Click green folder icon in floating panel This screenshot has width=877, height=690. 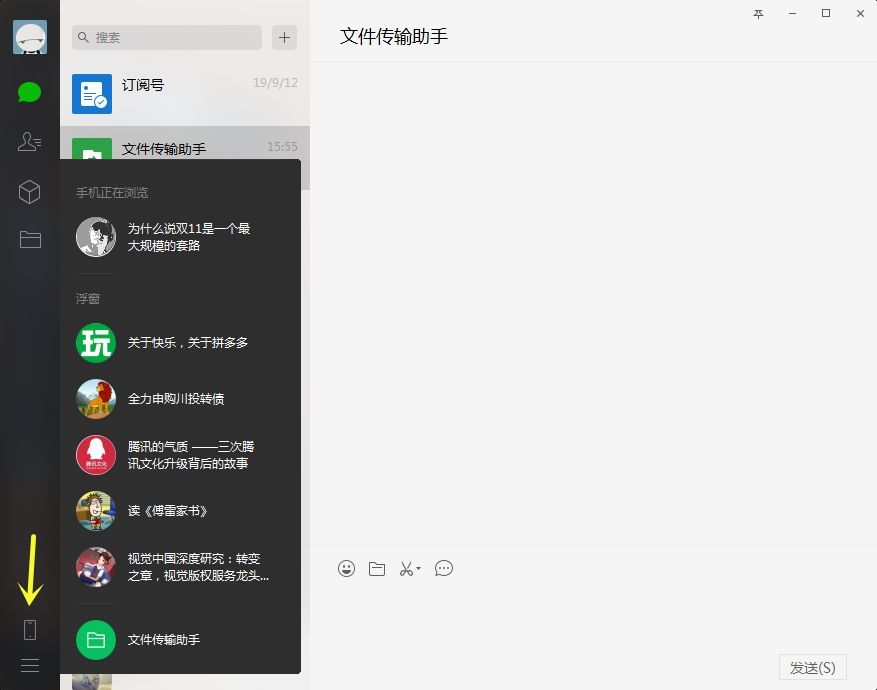[x=96, y=640]
